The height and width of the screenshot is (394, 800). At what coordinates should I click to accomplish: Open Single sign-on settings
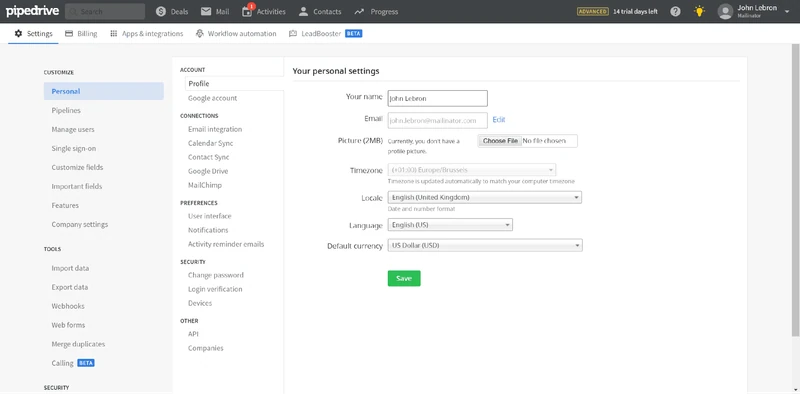(73, 149)
